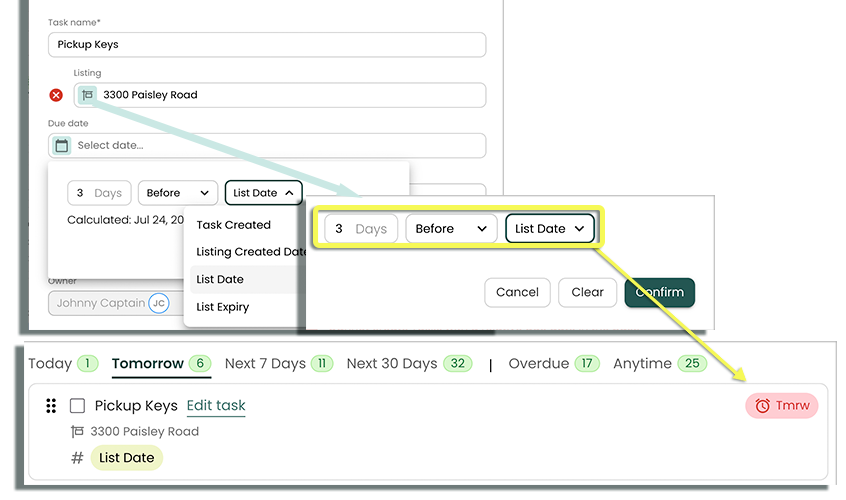Collapse the open List Date dropdown in the form
This screenshot has width=846, height=500.
(x=263, y=193)
